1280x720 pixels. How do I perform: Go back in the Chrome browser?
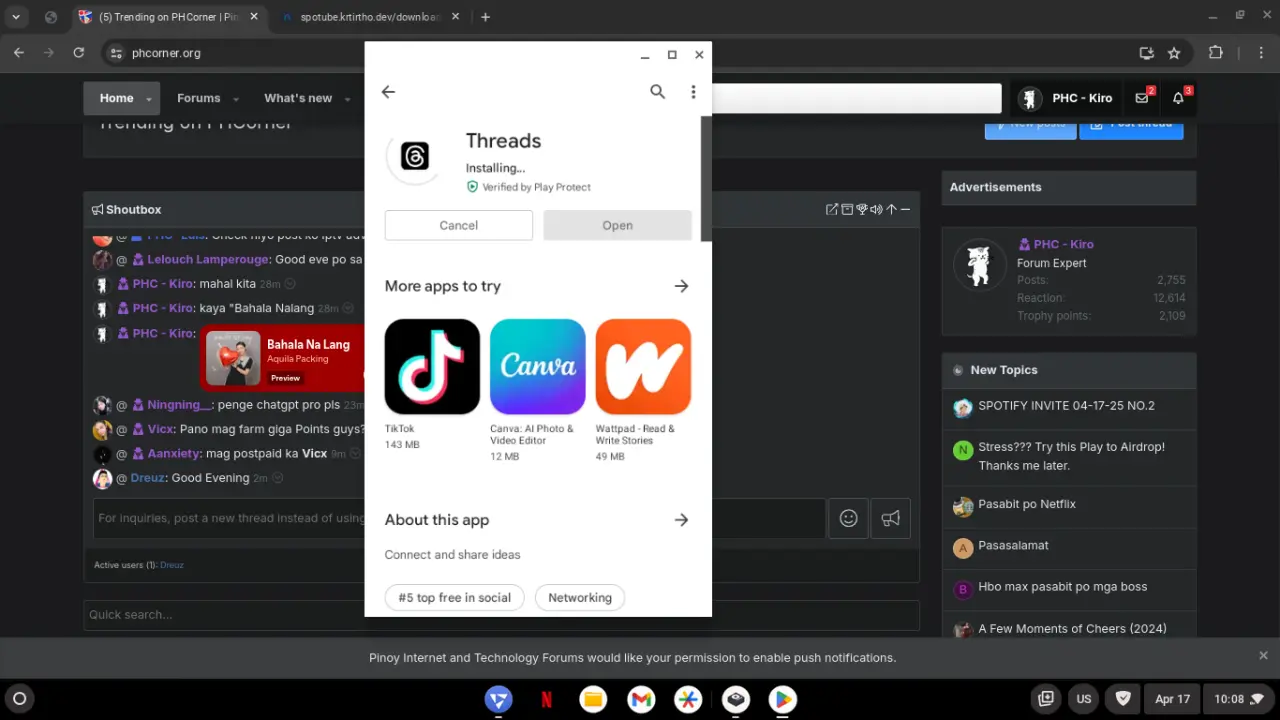tap(19, 53)
